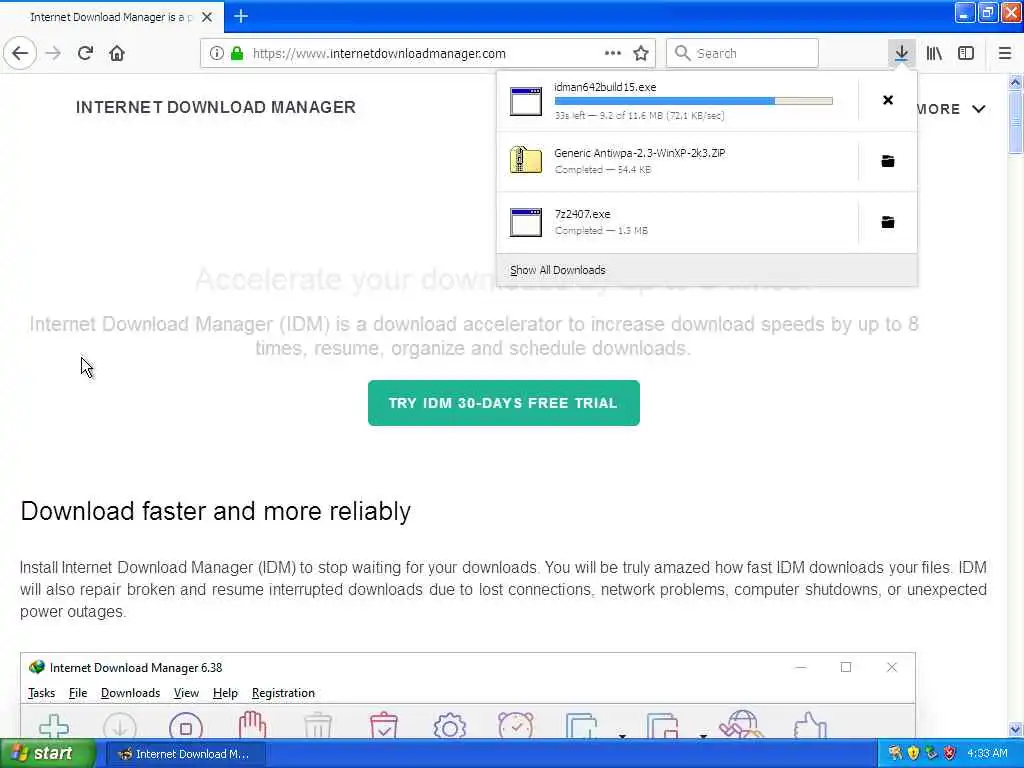
Task: Click the page scrollbar up arrow
Action: (x=1015, y=82)
